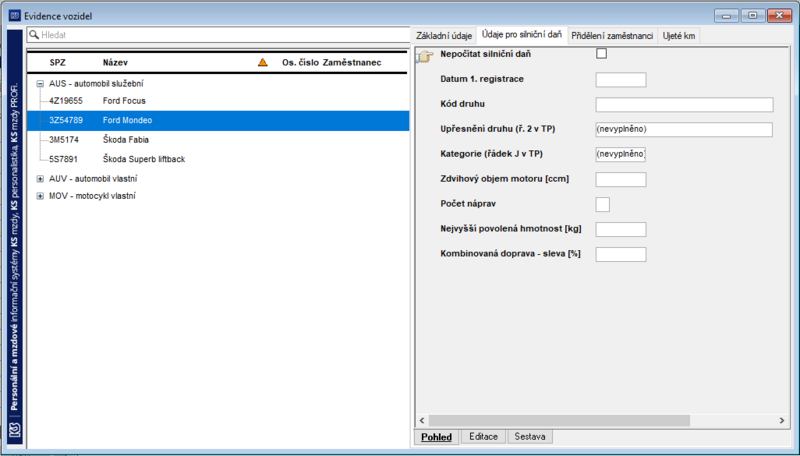Screen dimensions: 800x456
Task: Select the Ford Mondeo 3Z54789 row
Action: 218,120
